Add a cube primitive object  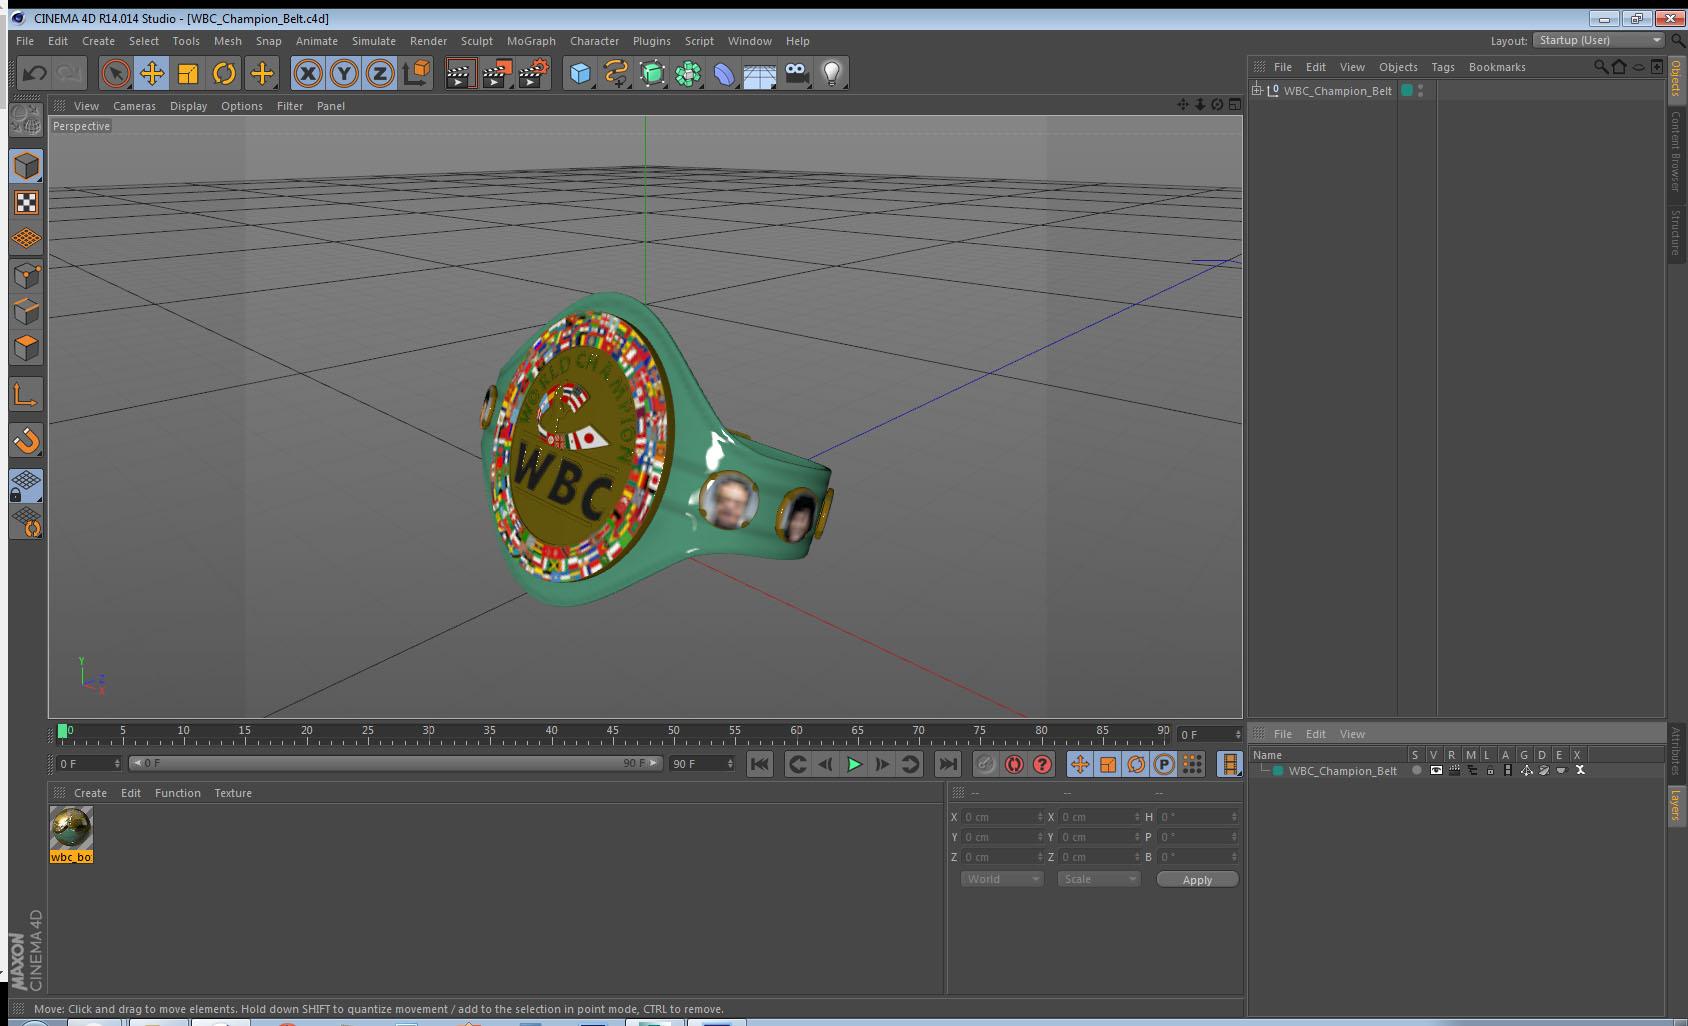(580, 73)
